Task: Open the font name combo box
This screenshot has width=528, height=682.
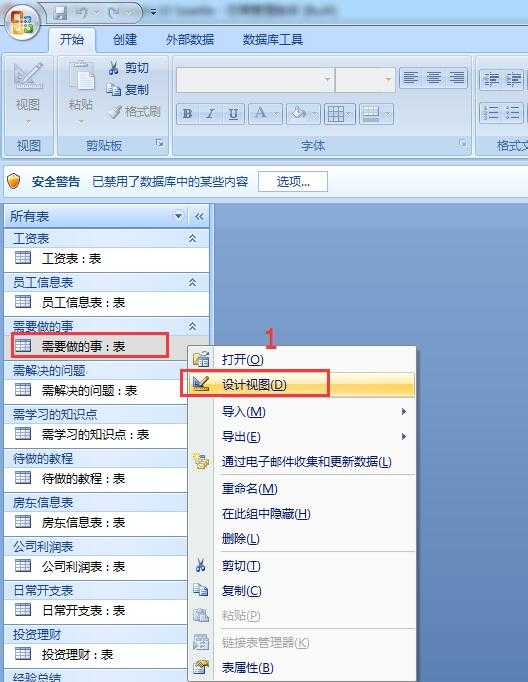Action: tap(255, 80)
